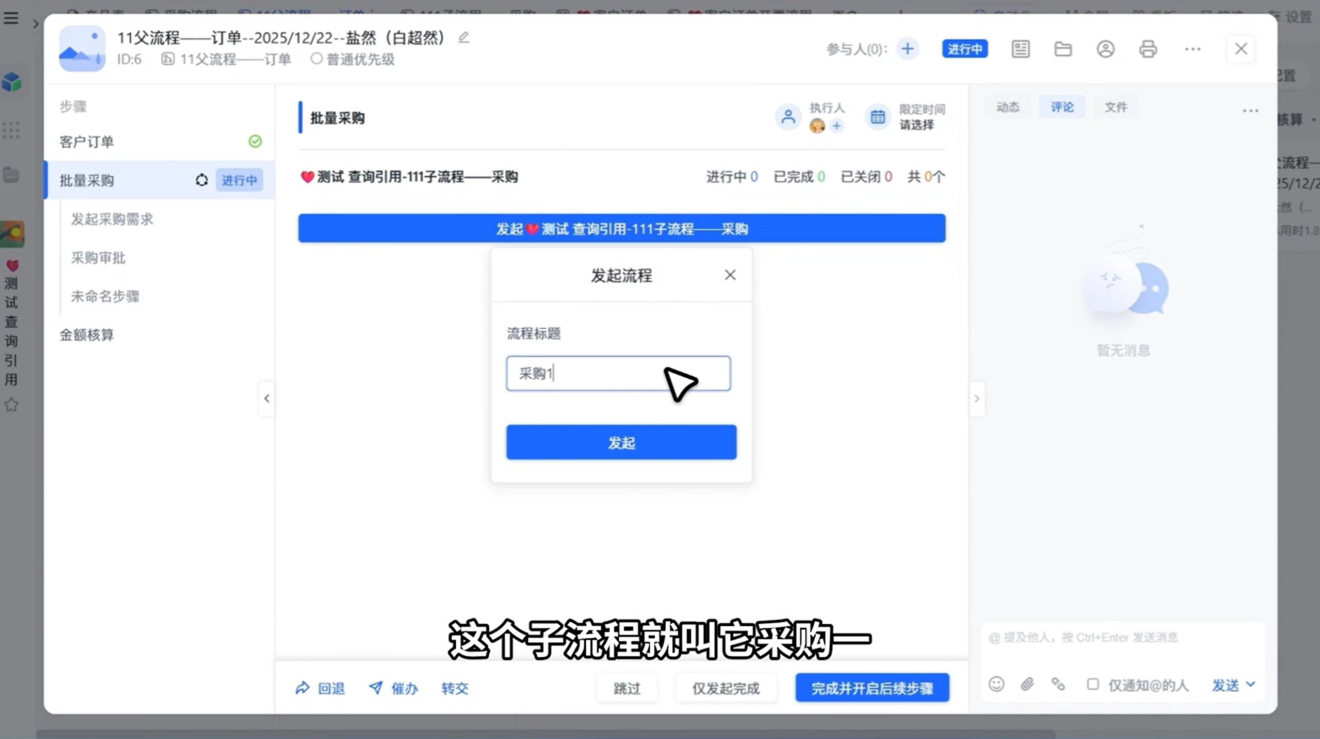Open the comment panel ellipsis menu
This screenshot has height=739, width=1320.
click(x=1250, y=111)
